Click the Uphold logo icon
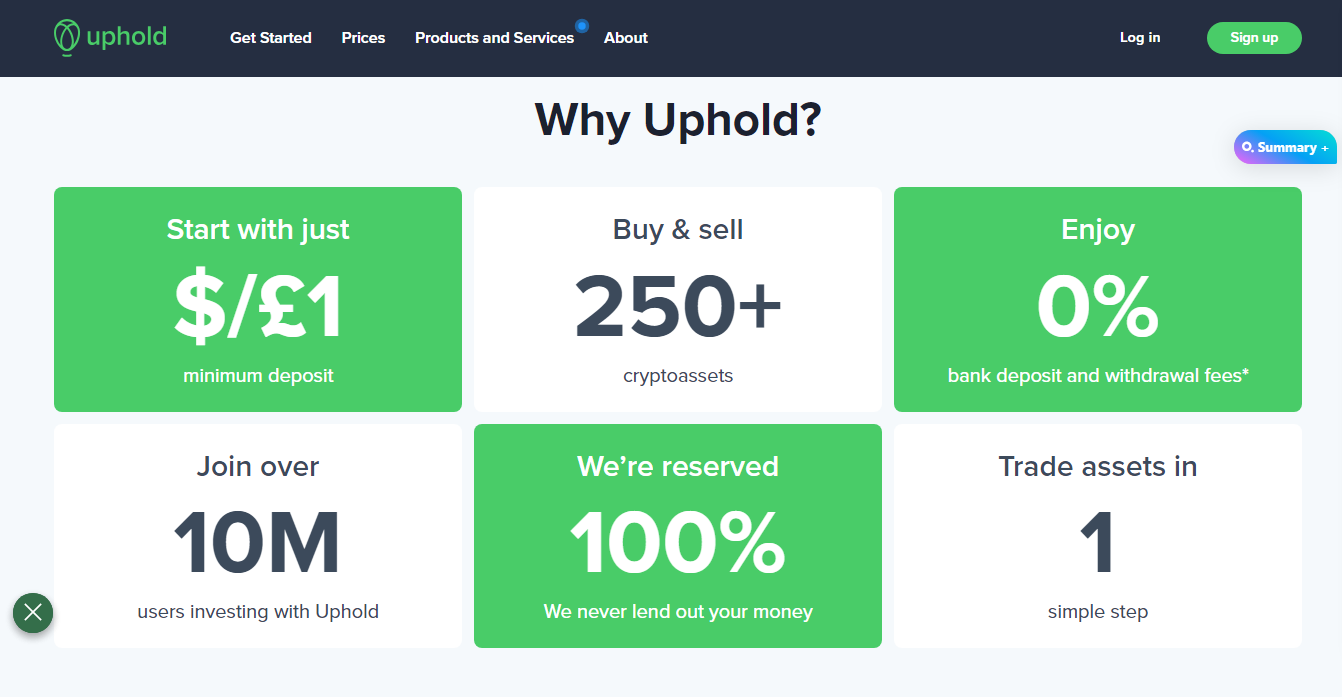 [x=66, y=37]
